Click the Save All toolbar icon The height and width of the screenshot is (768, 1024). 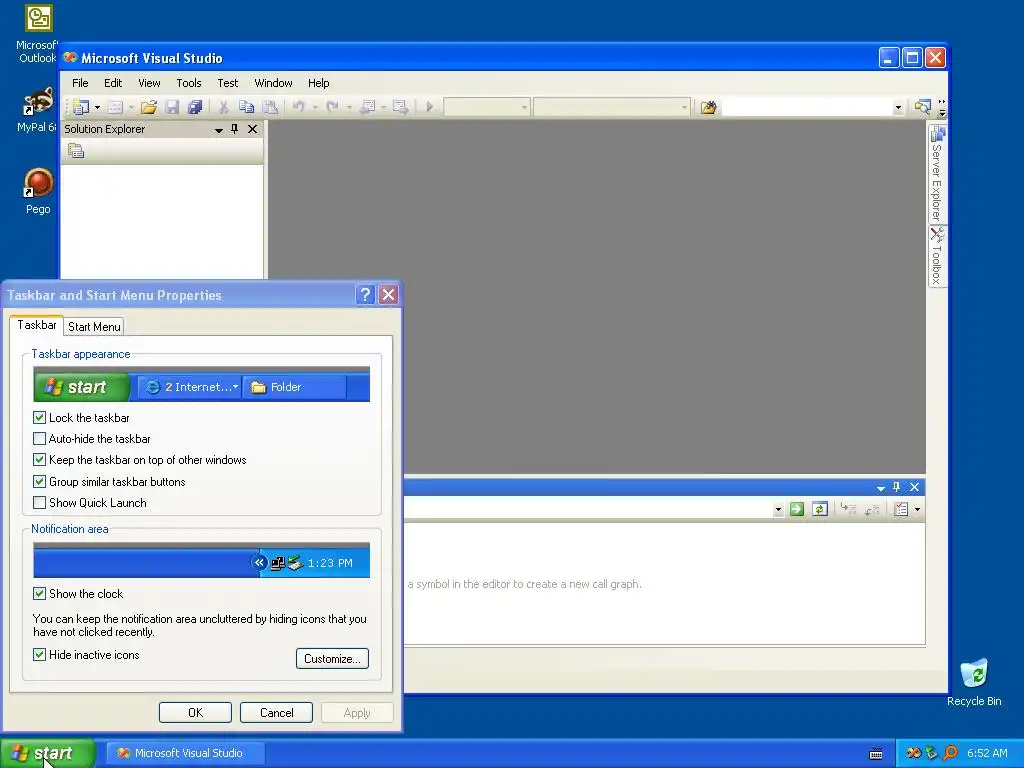(x=195, y=106)
